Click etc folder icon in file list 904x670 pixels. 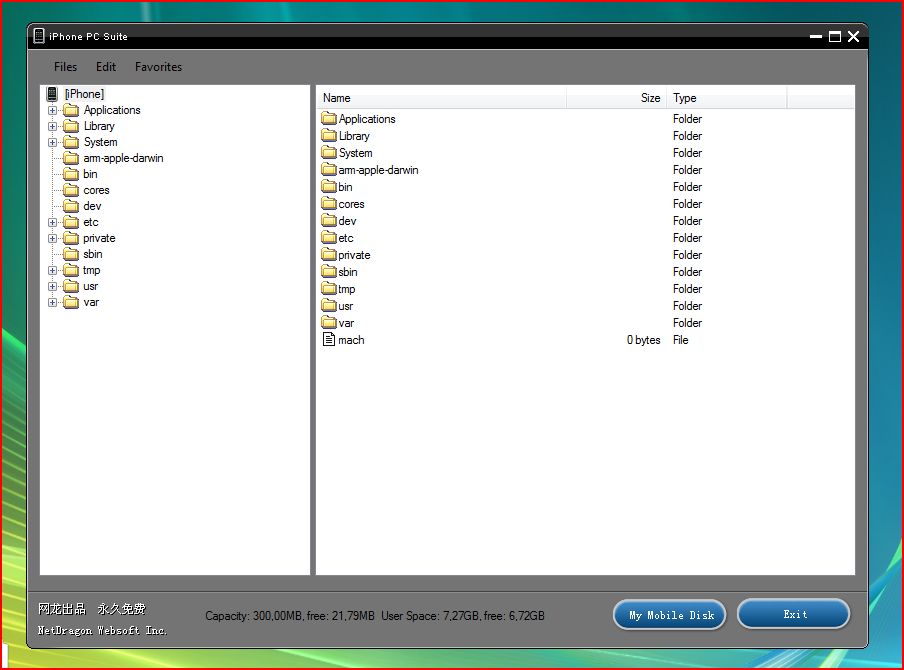click(x=329, y=238)
